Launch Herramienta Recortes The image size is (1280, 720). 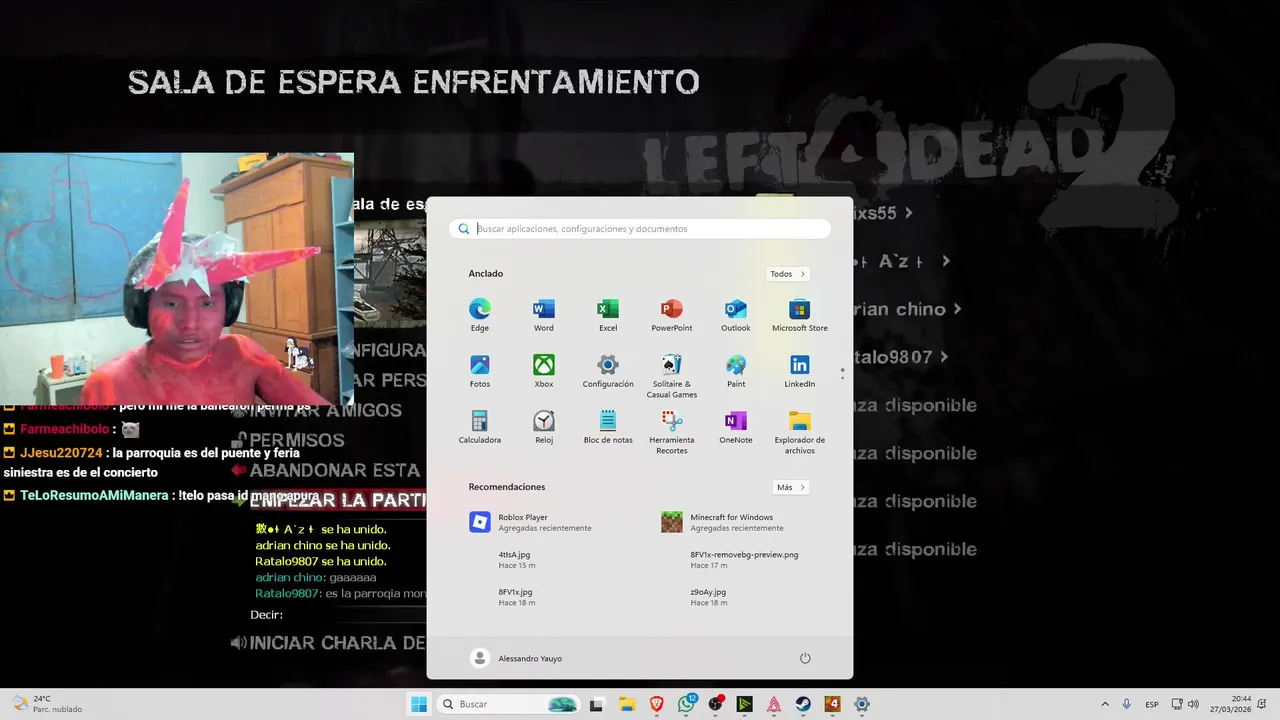coord(672,432)
